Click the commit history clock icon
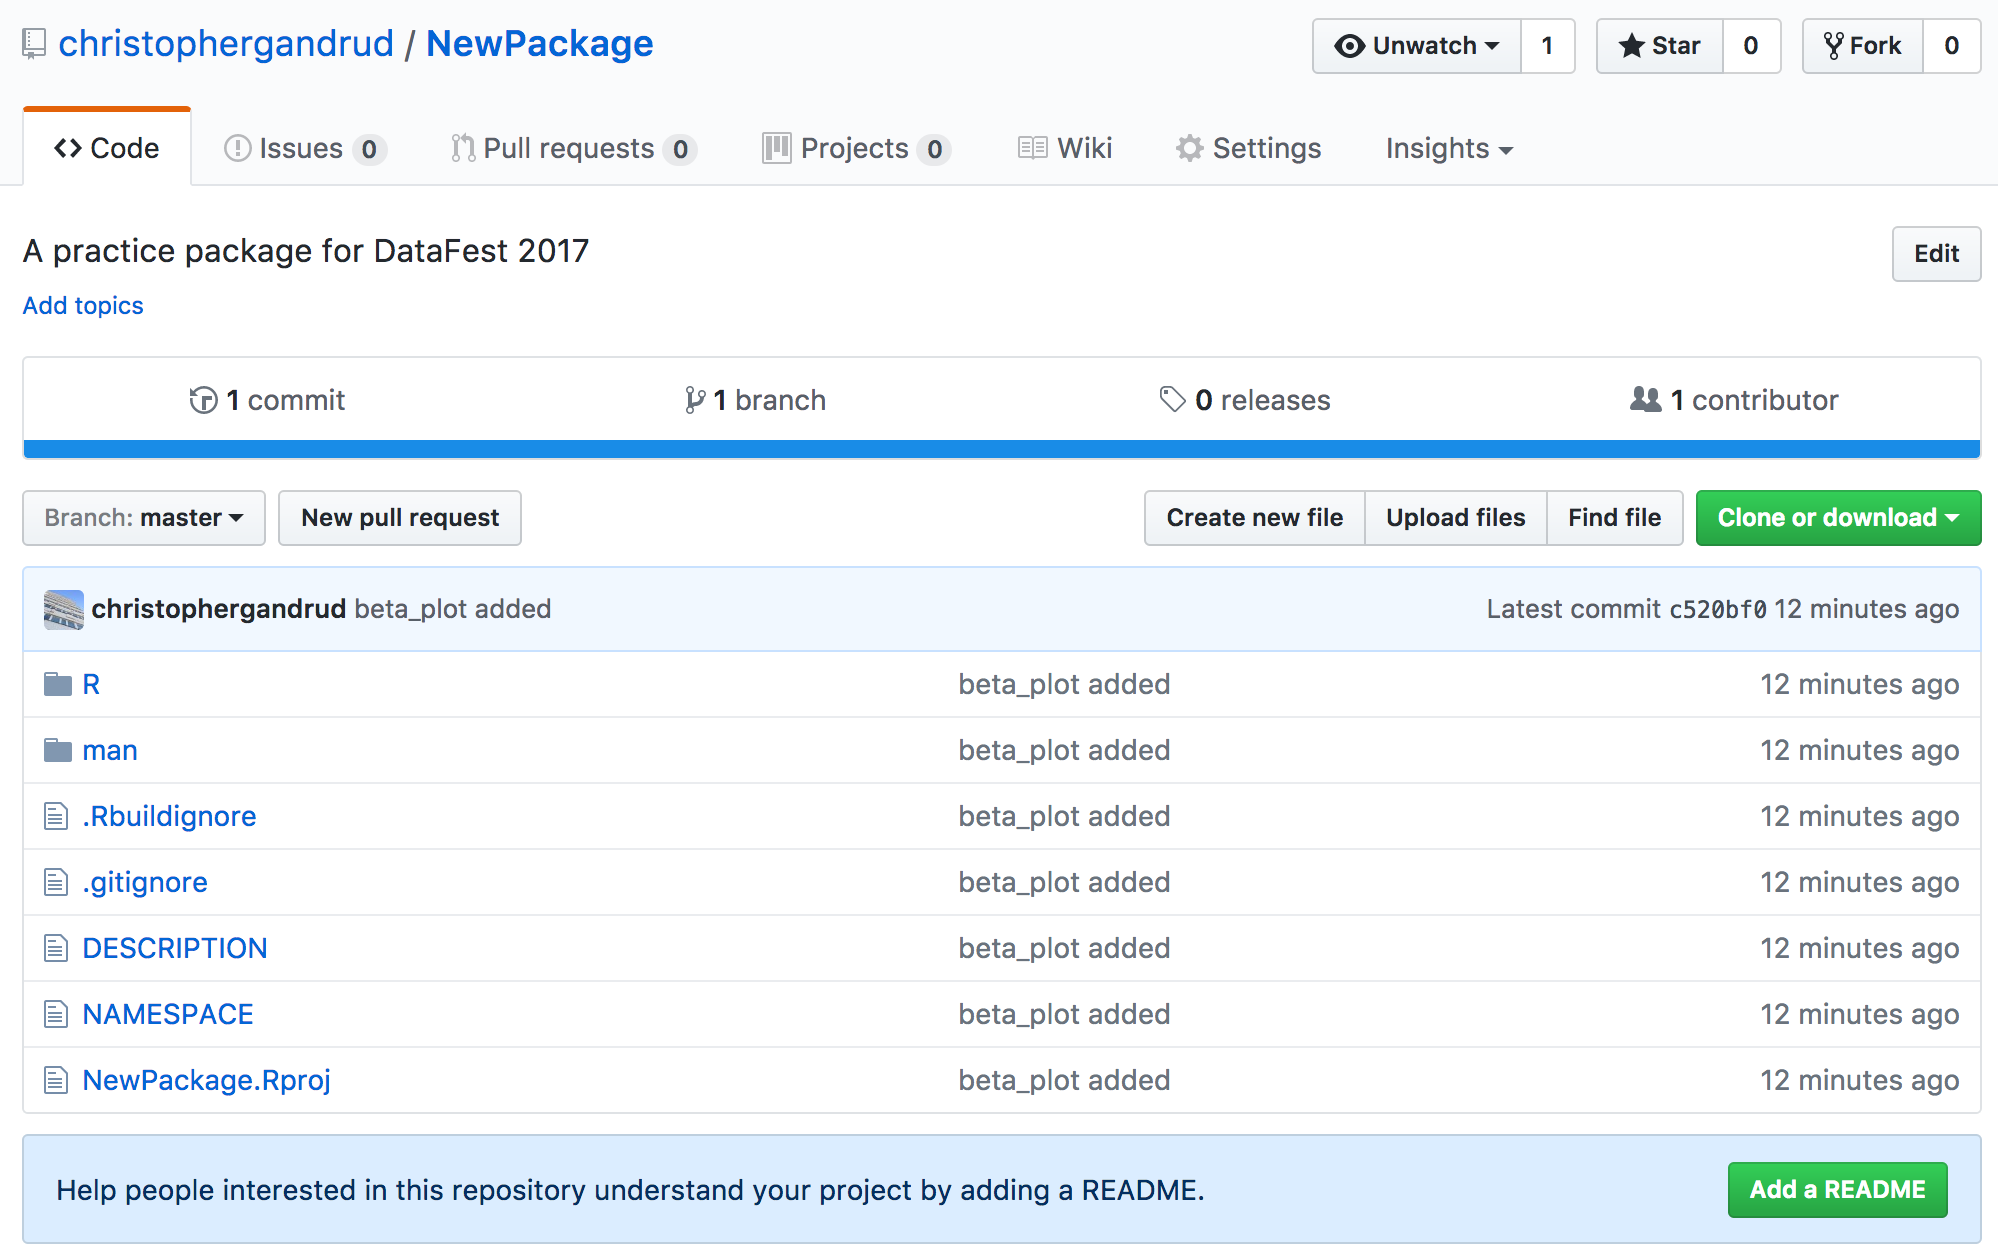Screen dimensions: 1998x1260 (x=203, y=401)
